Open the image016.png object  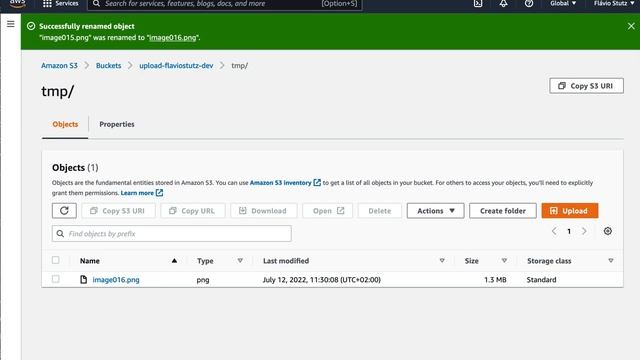click(116, 280)
